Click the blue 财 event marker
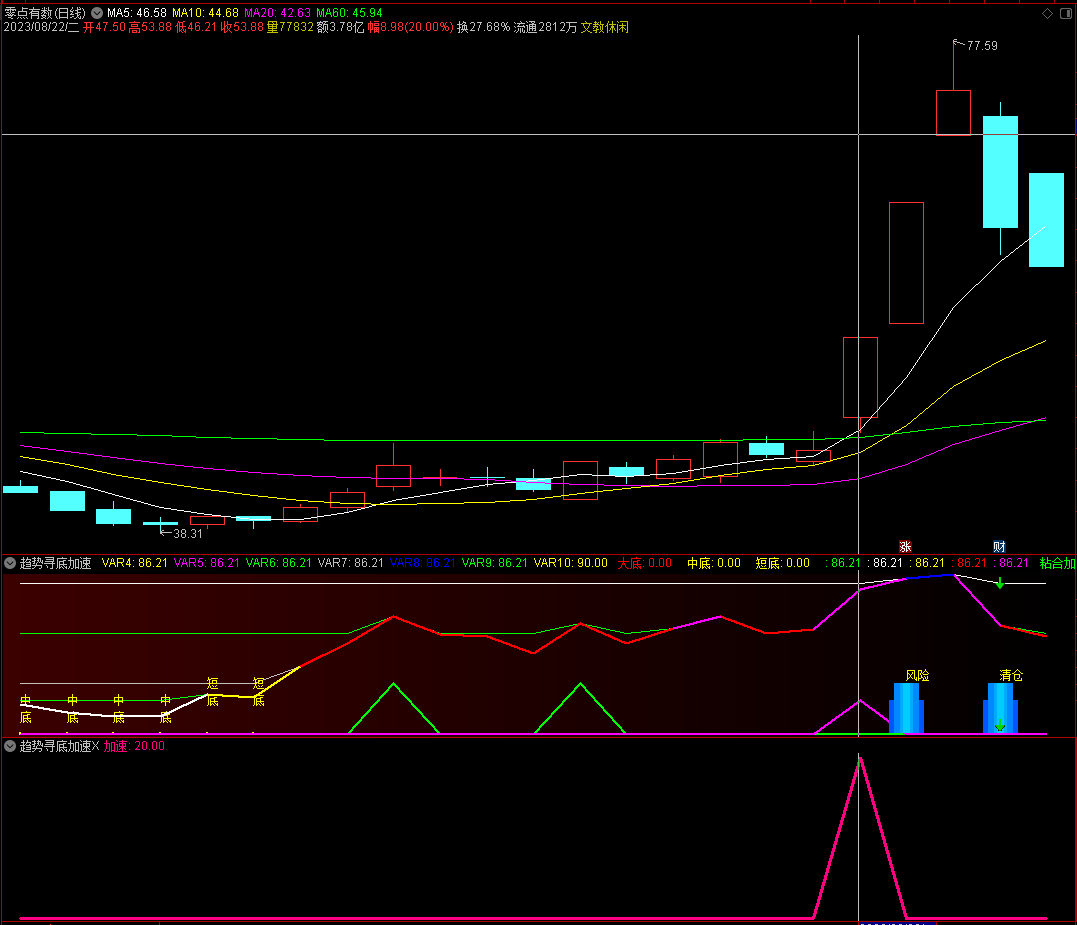The width and height of the screenshot is (1077, 925). click(999, 547)
